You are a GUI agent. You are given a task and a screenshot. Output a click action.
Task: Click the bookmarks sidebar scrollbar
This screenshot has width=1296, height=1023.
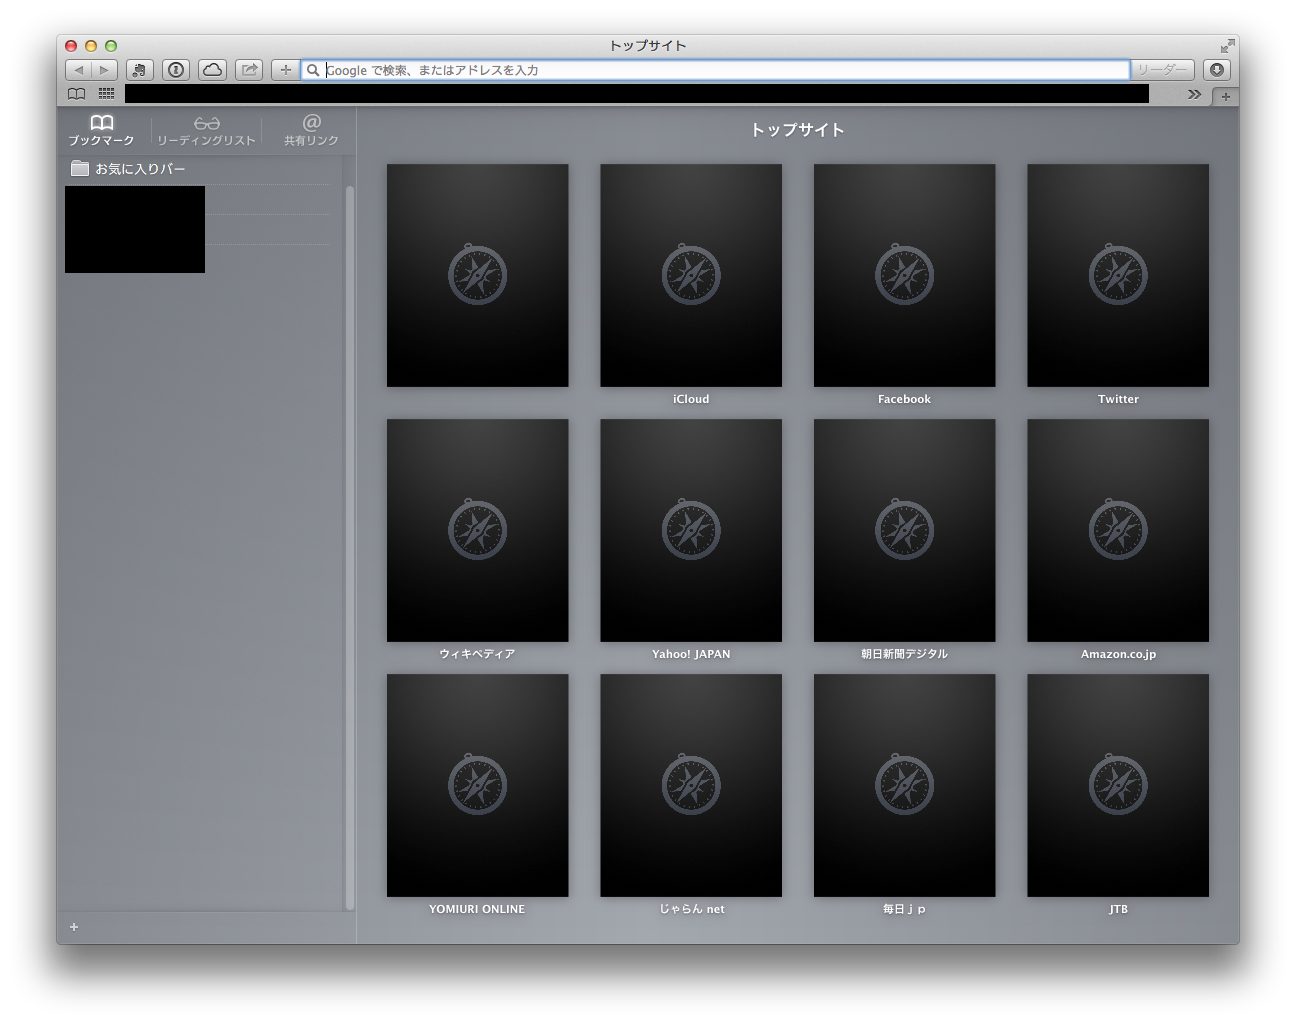(350, 547)
